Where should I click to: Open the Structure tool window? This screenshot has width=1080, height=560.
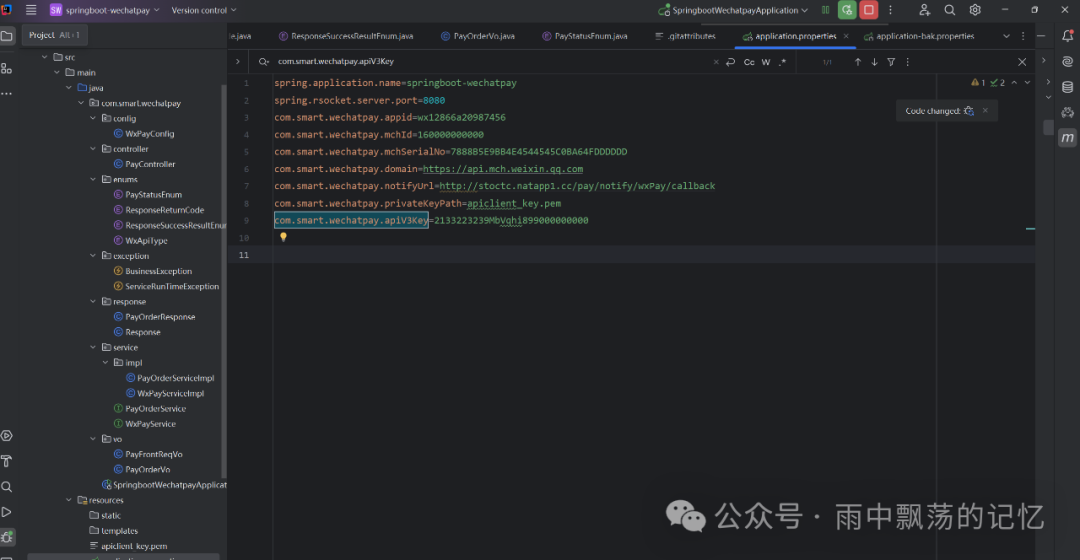(x=7, y=68)
